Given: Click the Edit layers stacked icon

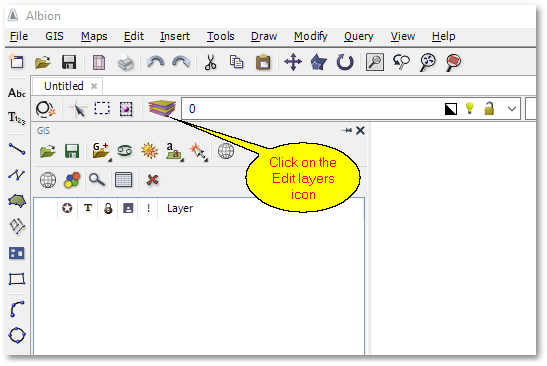Looking at the screenshot, I should [162, 108].
